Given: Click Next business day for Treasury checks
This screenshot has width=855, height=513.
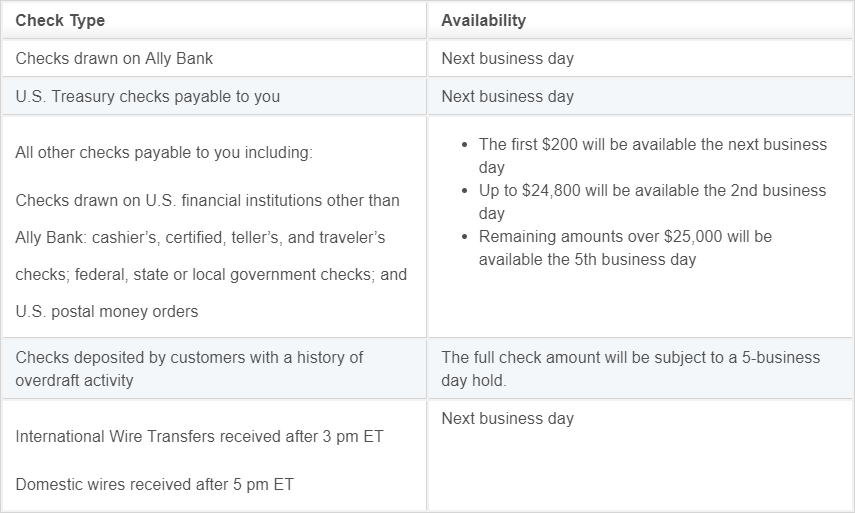Looking at the screenshot, I should point(507,96).
